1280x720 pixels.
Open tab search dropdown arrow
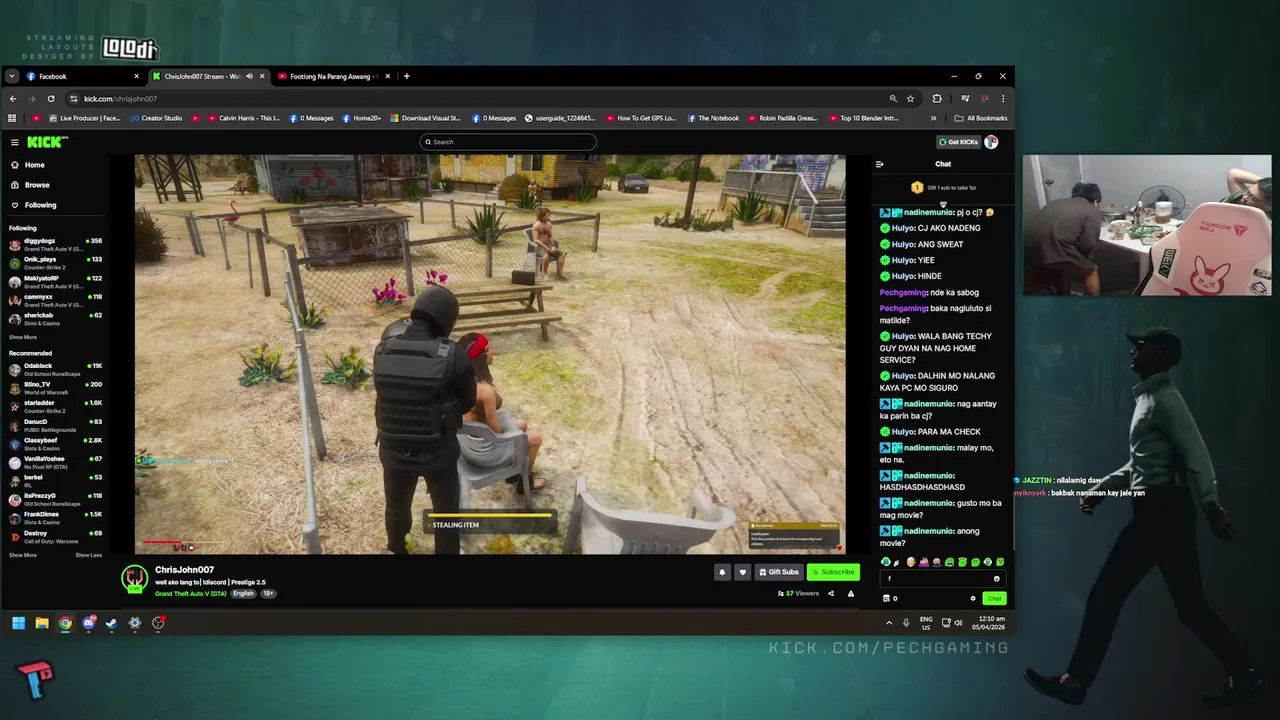pyautogui.click(x=12, y=76)
